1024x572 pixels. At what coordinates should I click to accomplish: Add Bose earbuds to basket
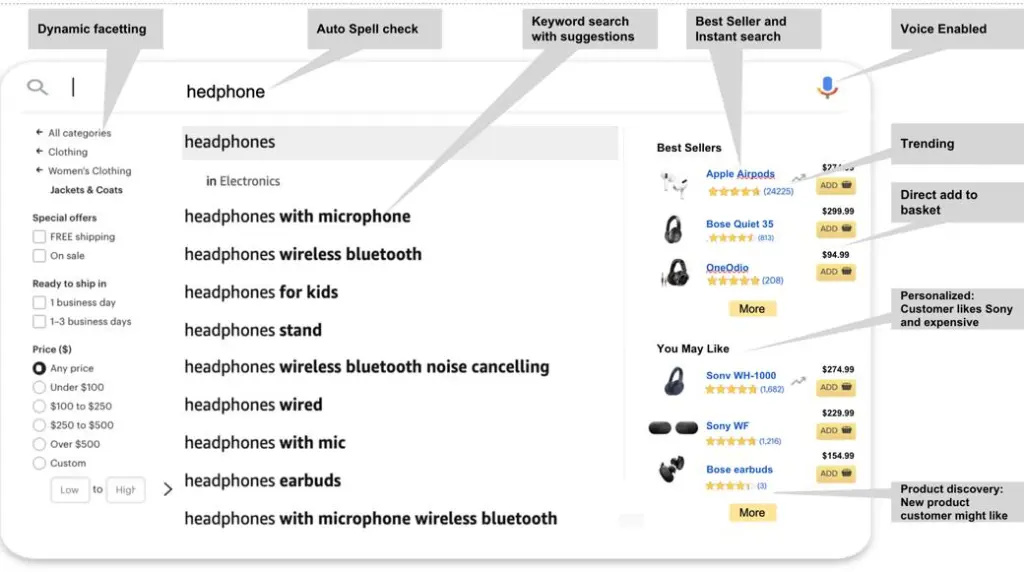tap(835, 473)
